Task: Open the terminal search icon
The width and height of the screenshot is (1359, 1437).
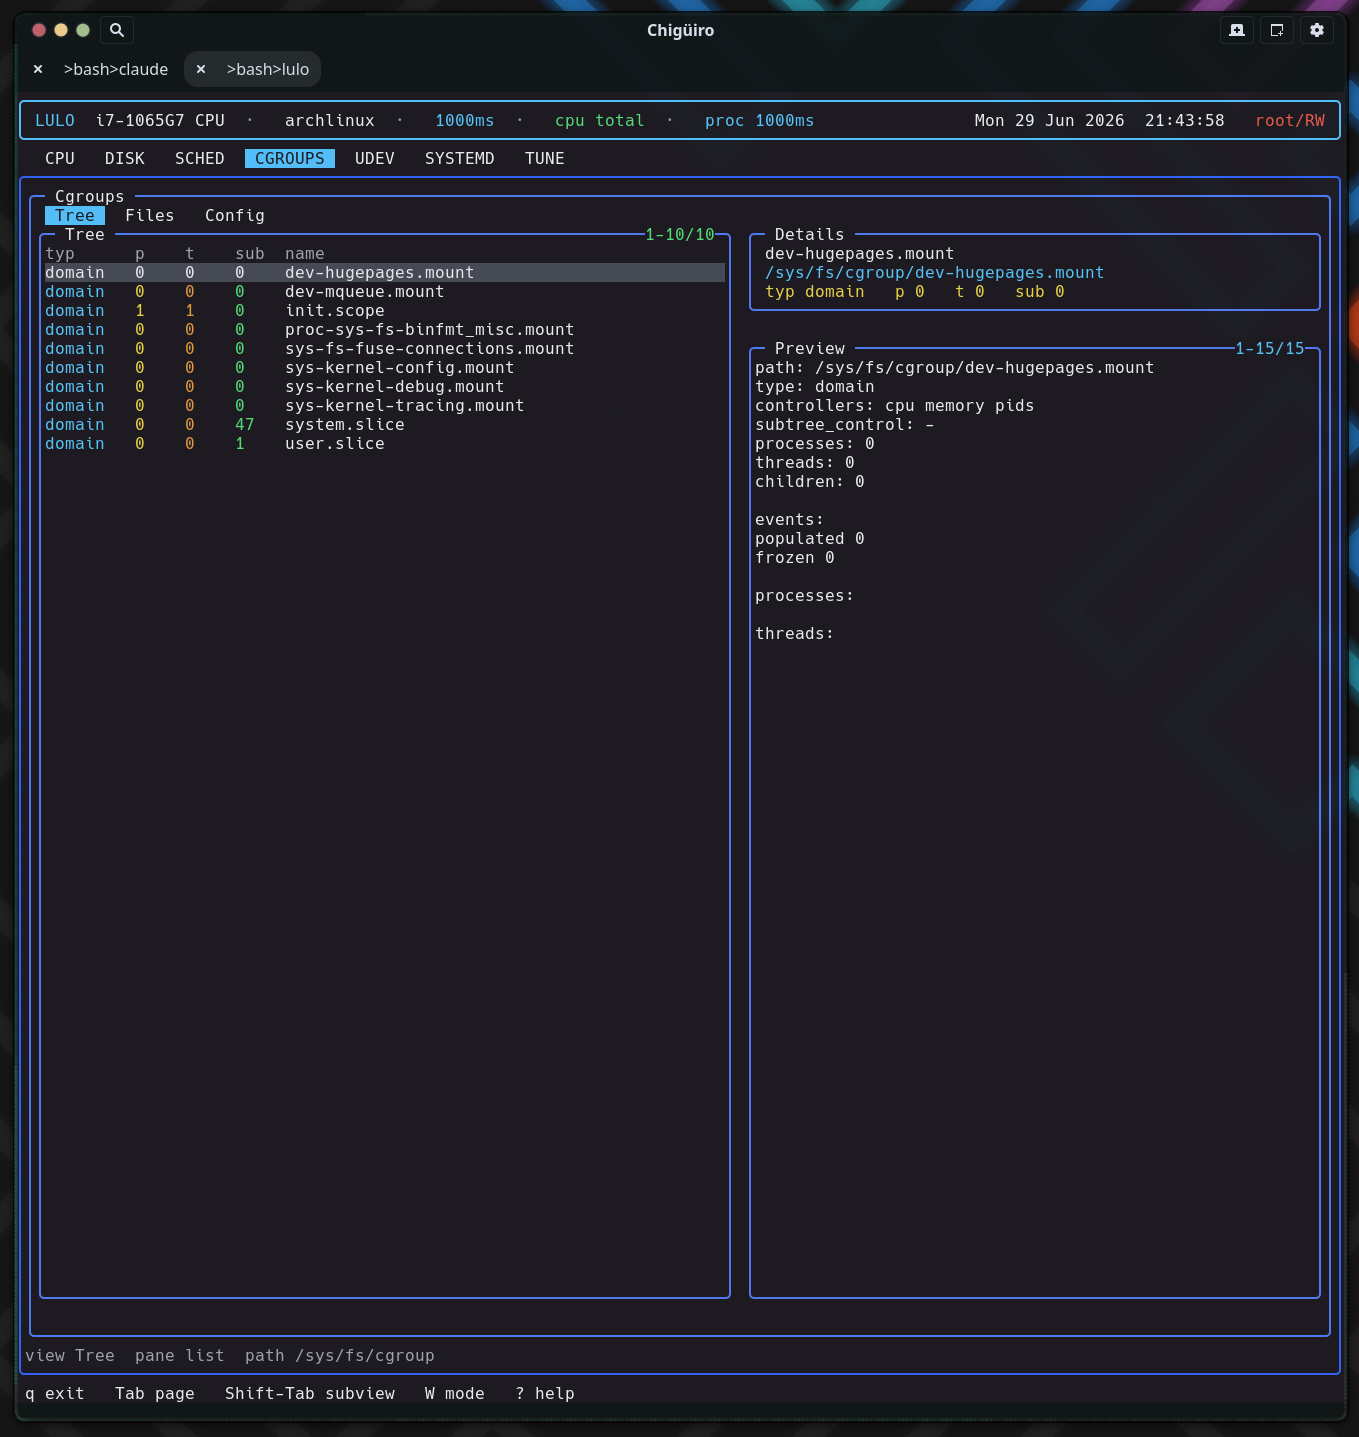Action: click(117, 30)
